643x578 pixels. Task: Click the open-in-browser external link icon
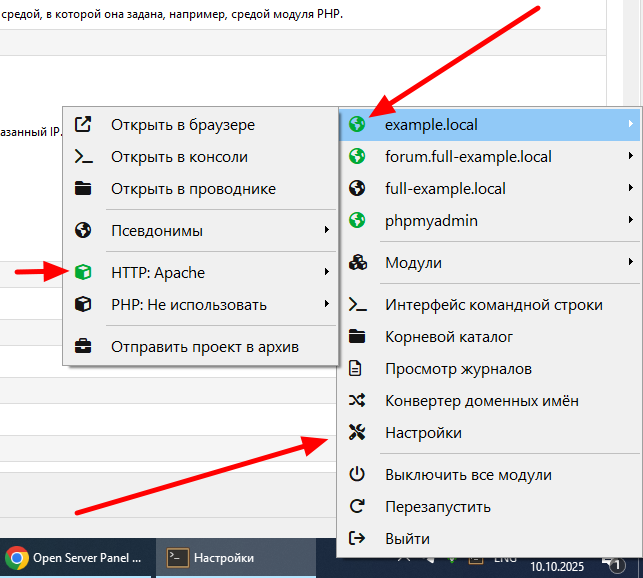pyautogui.click(x=83, y=124)
